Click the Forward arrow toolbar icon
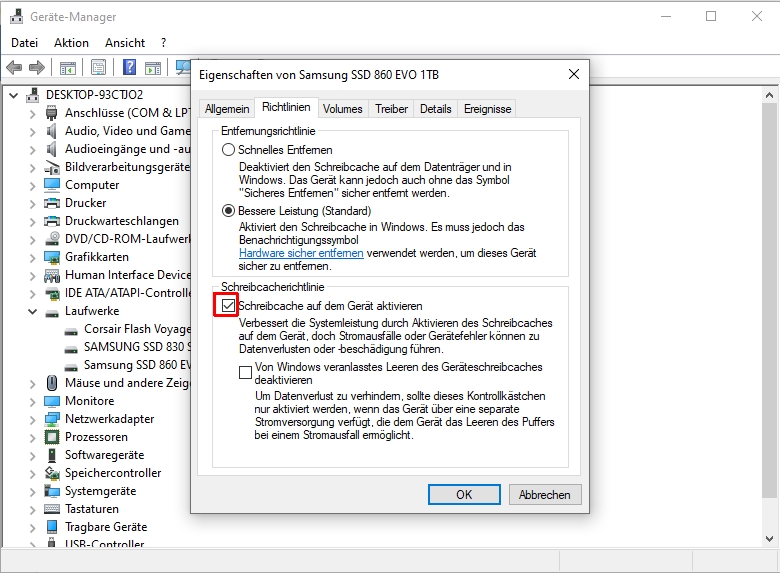 (37, 67)
